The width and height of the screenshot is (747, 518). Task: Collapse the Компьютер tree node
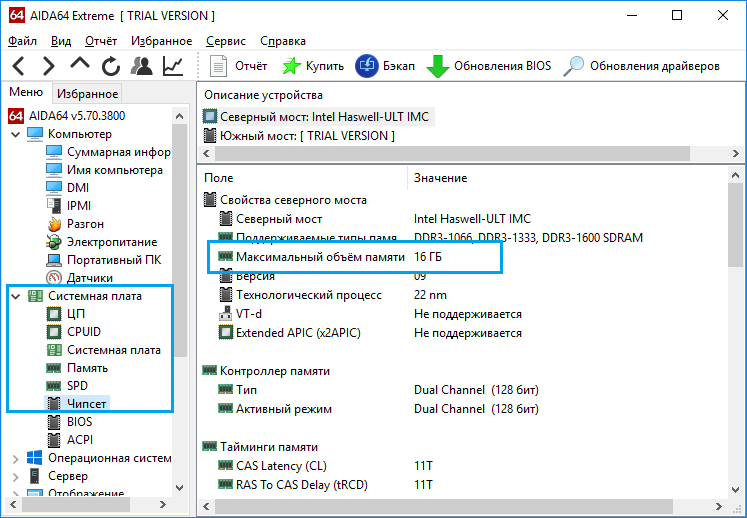tap(16, 134)
